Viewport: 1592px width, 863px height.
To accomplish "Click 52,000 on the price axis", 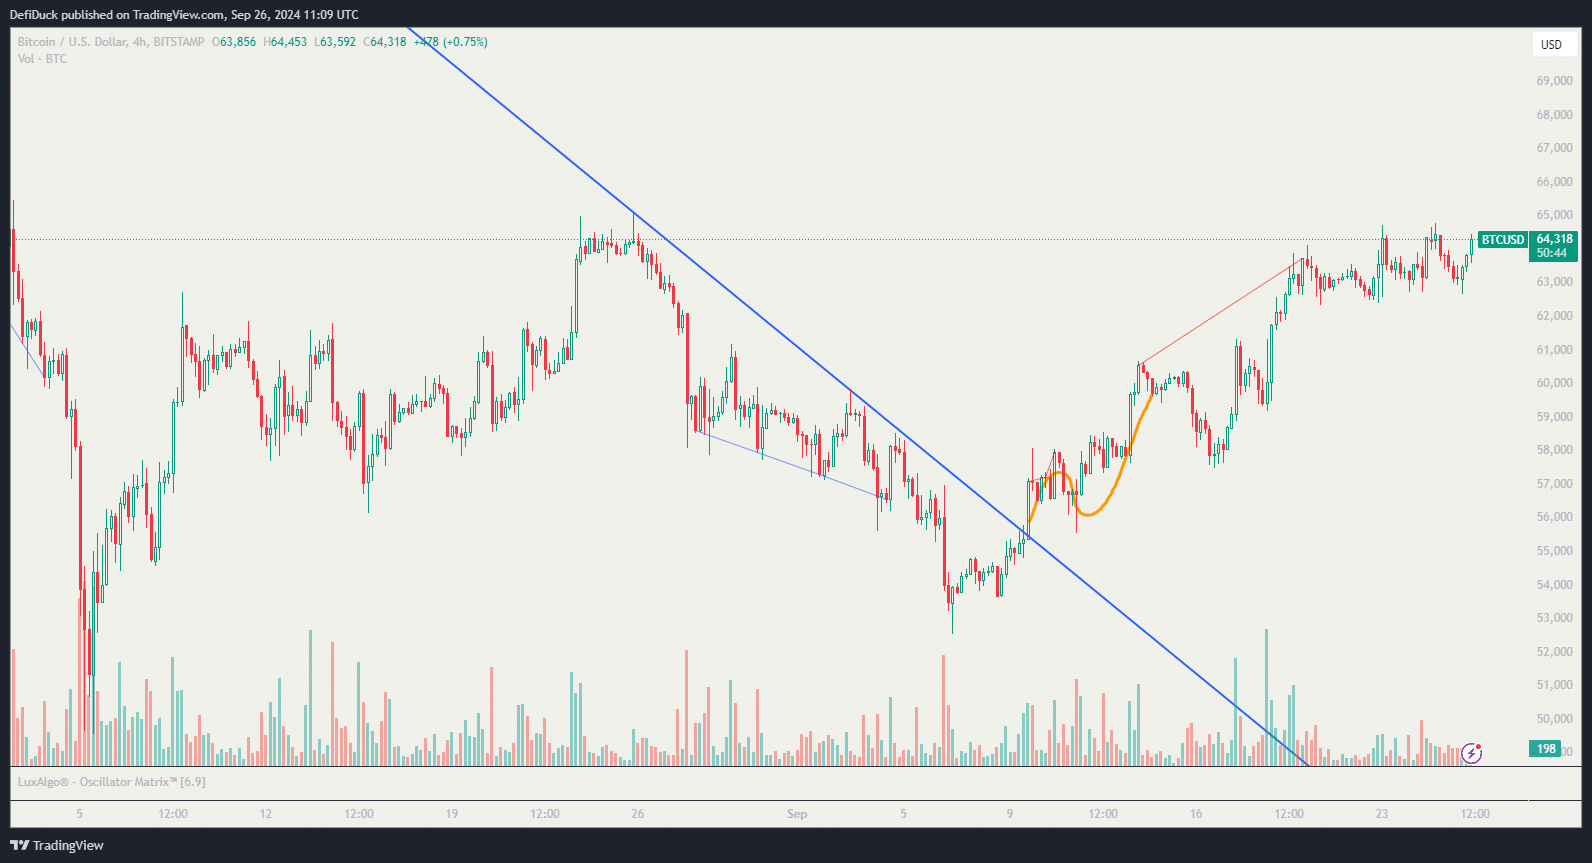I will coord(1554,652).
